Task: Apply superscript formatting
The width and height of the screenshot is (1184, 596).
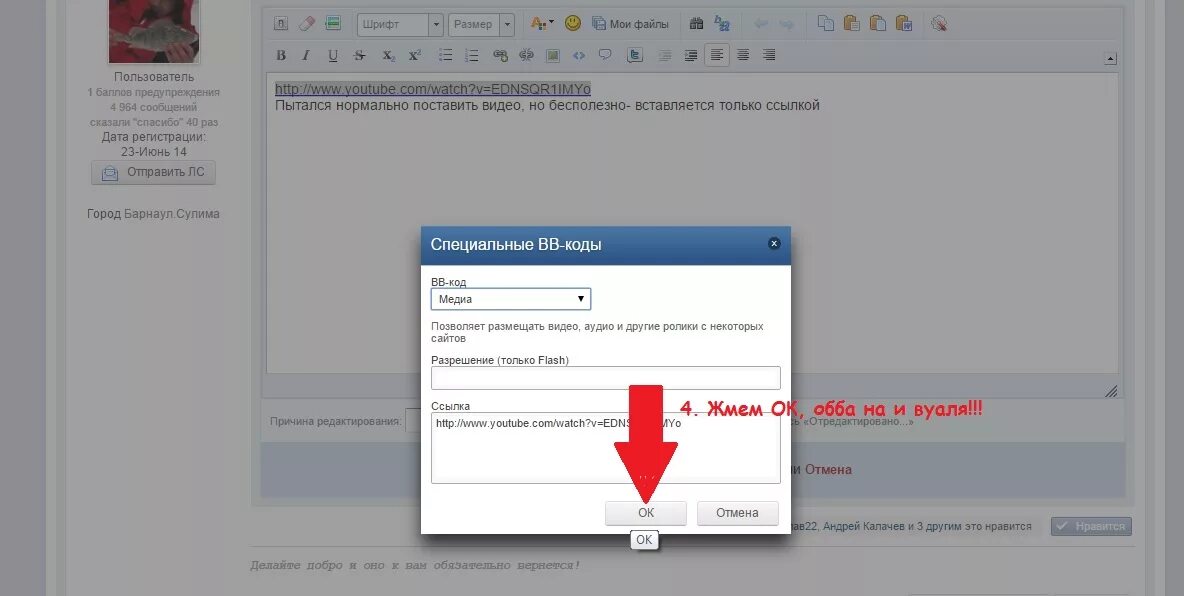Action: [415, 55]
